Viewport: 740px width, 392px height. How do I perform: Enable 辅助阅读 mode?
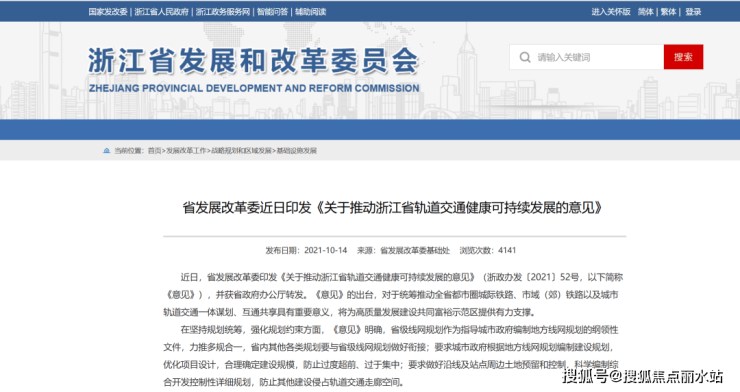coord(311,12)
